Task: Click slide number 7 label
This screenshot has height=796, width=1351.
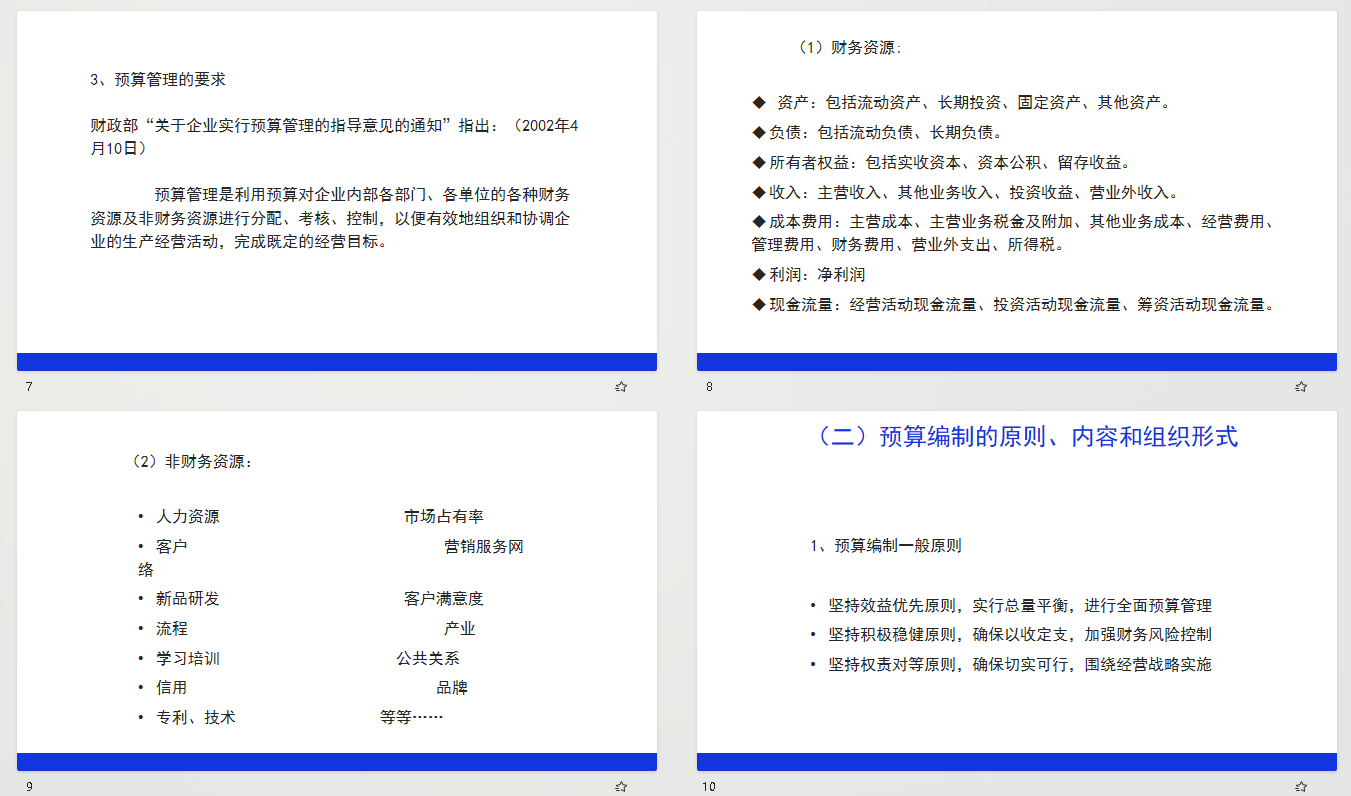Action: (29, 387)
